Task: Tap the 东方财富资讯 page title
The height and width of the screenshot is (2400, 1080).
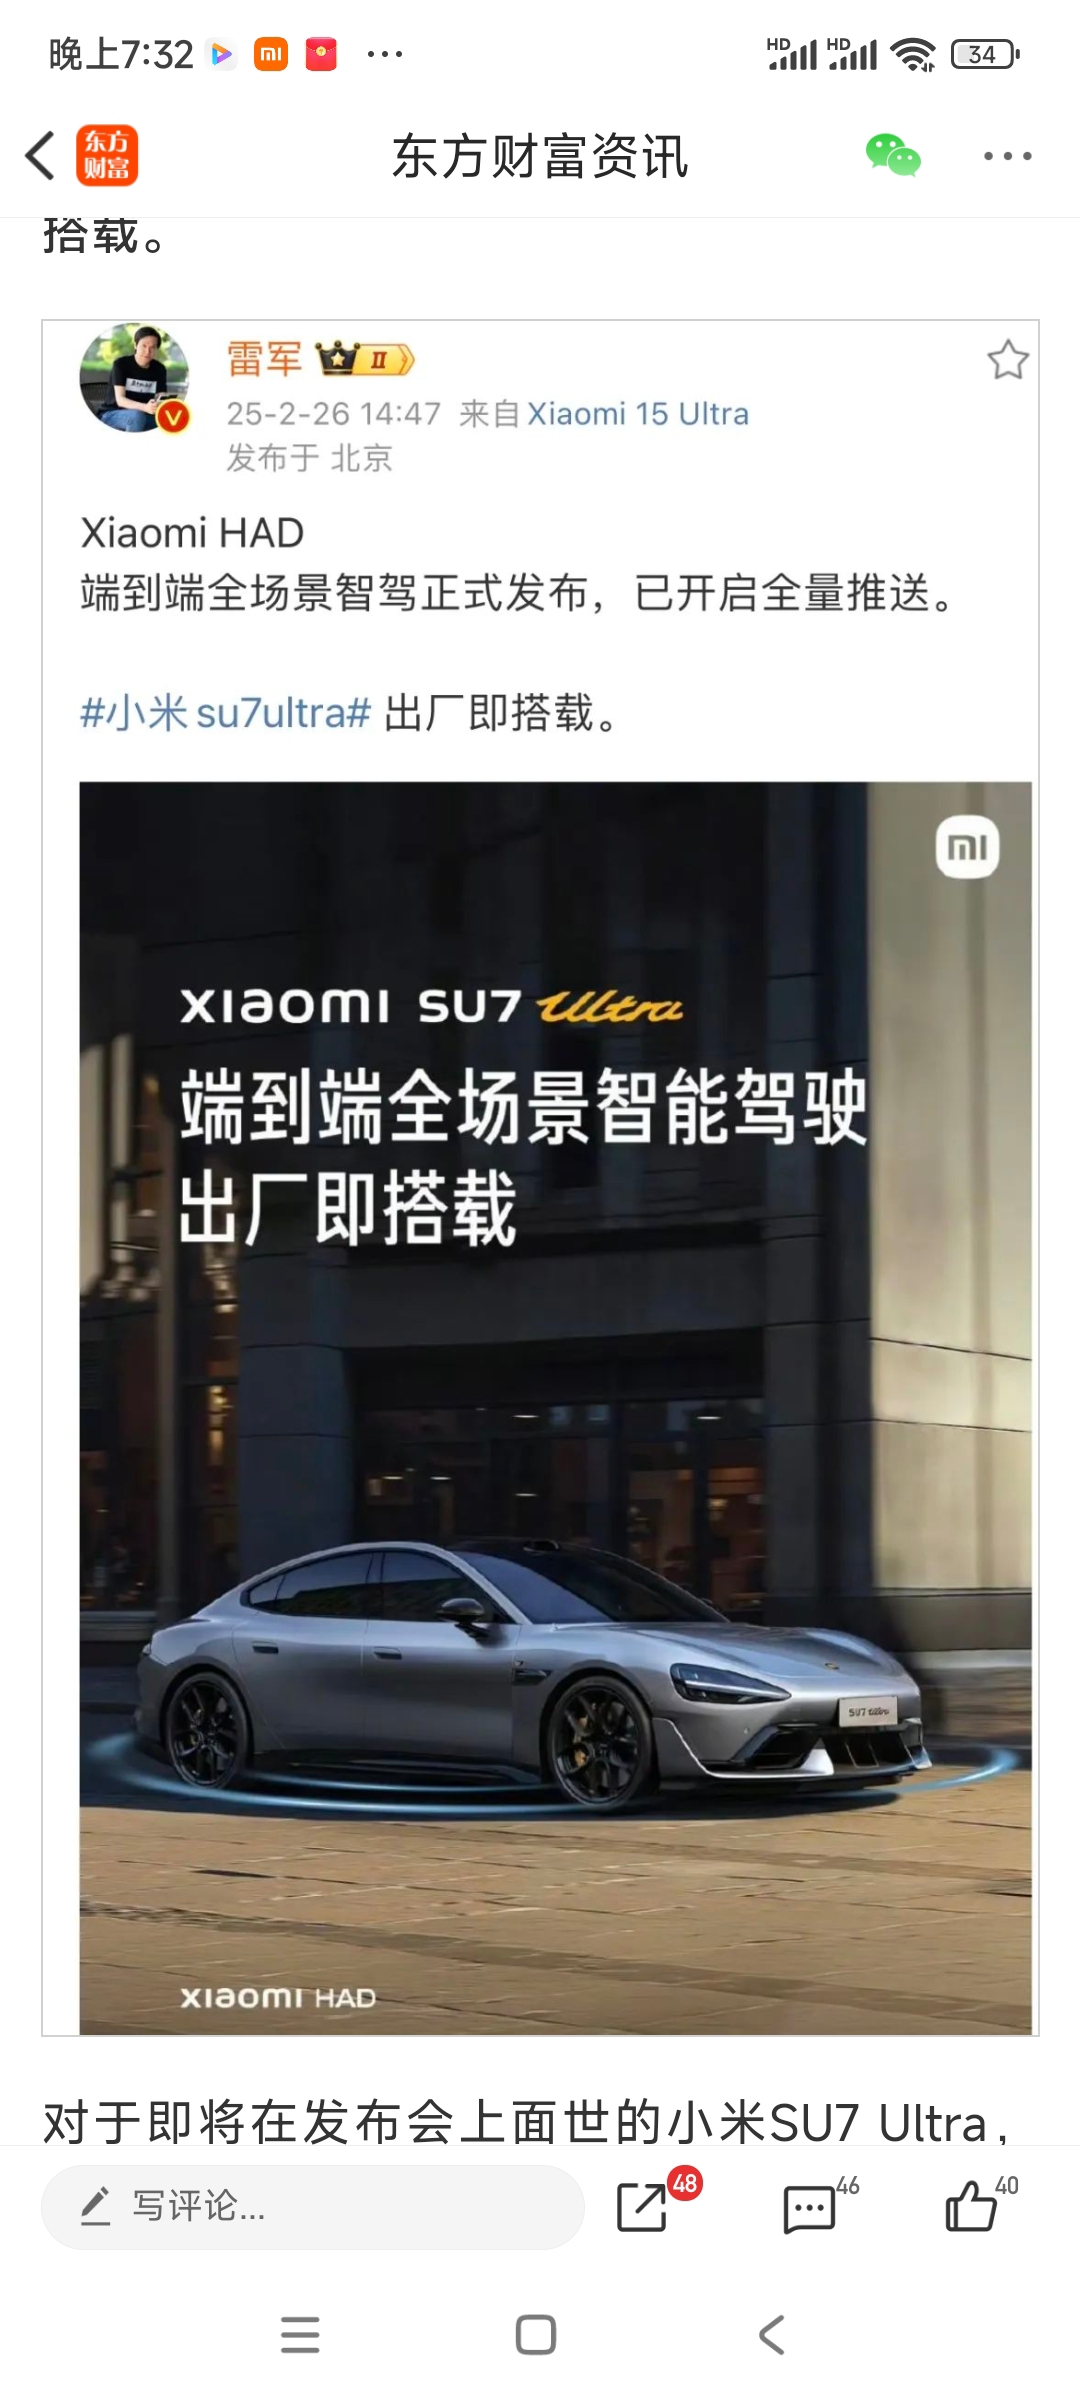Action: click(x=540, y=157)
